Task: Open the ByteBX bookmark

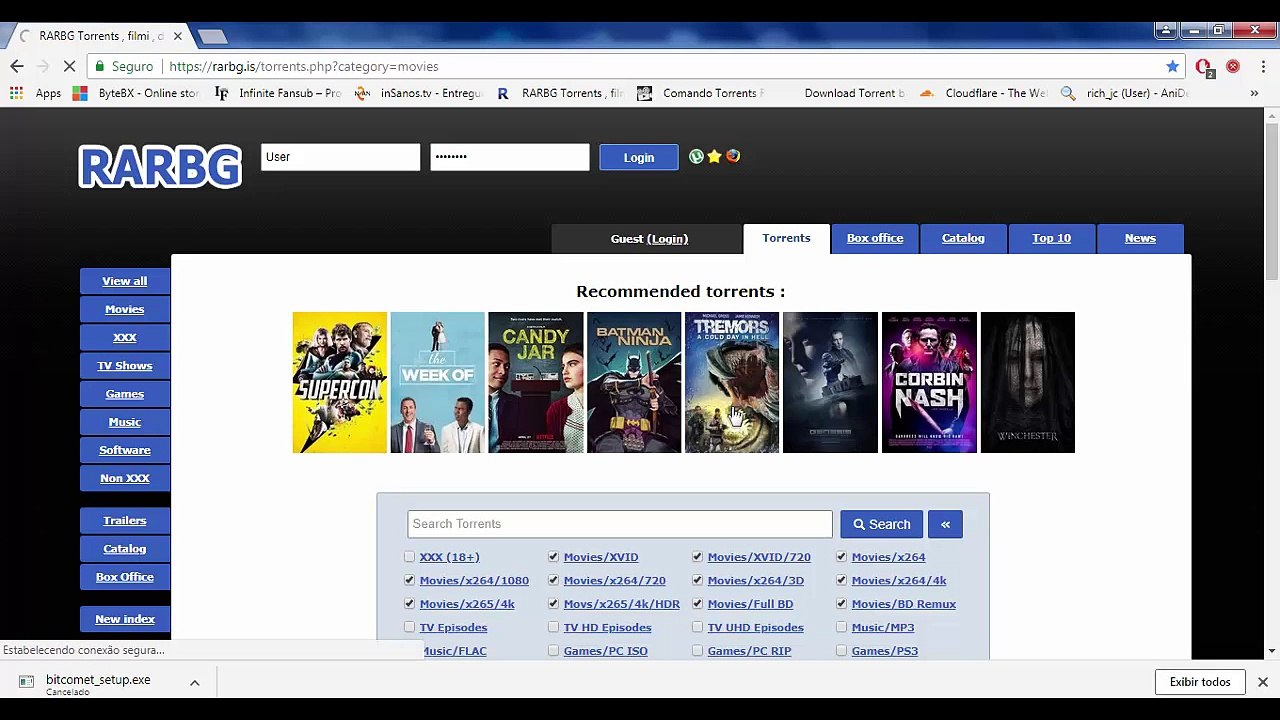Action: tap(138, 93)
